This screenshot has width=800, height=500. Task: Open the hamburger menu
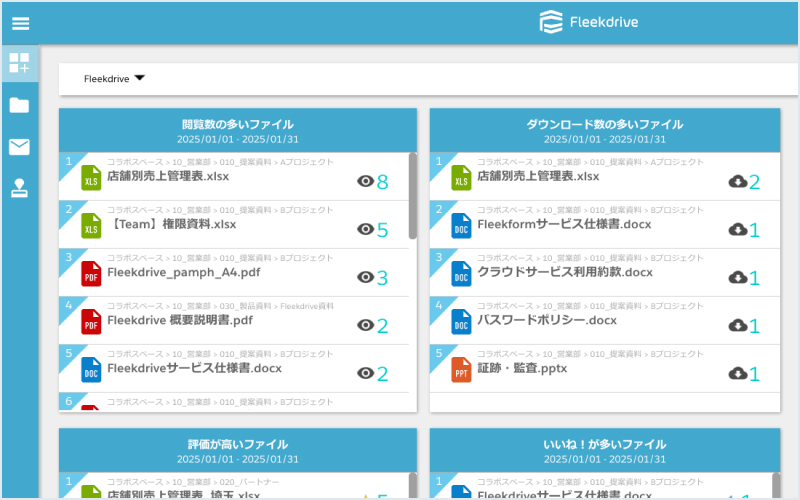point(20,23)
